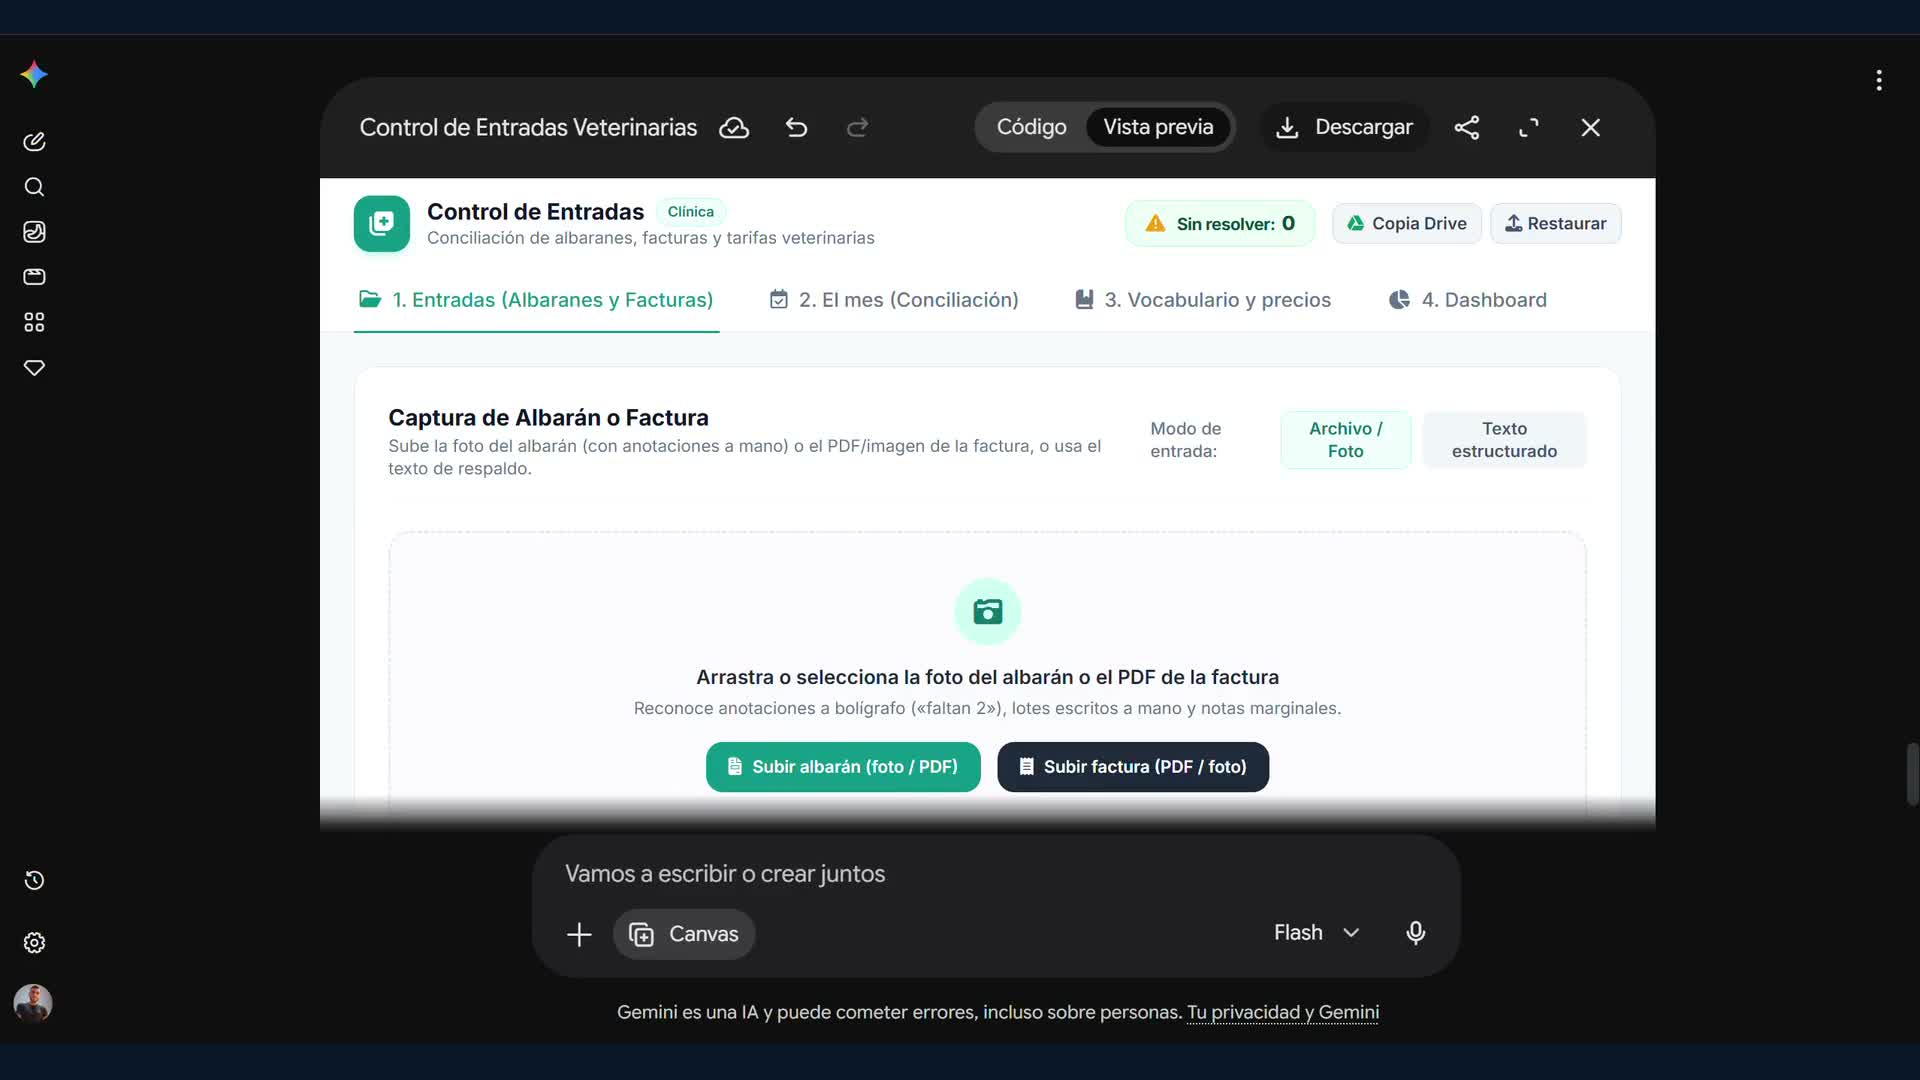Redo the canvas change
Viewport: 1920px width, 1080px height.
pyautogui.click(x=857, y=128)
